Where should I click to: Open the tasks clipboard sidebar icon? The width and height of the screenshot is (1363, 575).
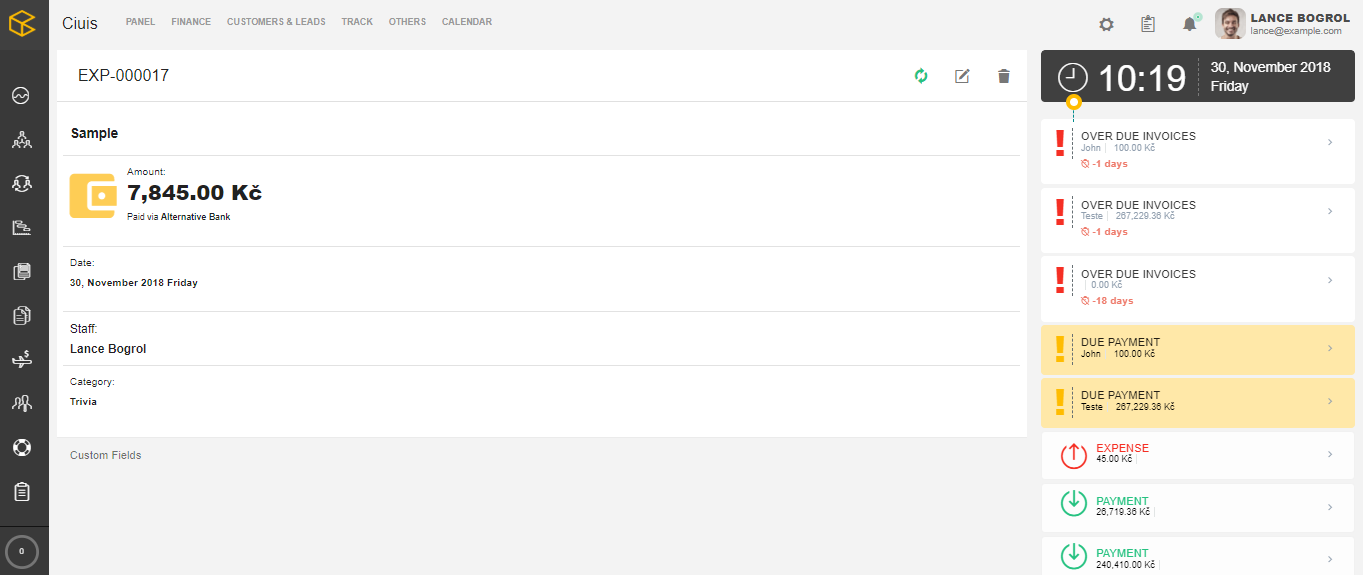(21, 491)
